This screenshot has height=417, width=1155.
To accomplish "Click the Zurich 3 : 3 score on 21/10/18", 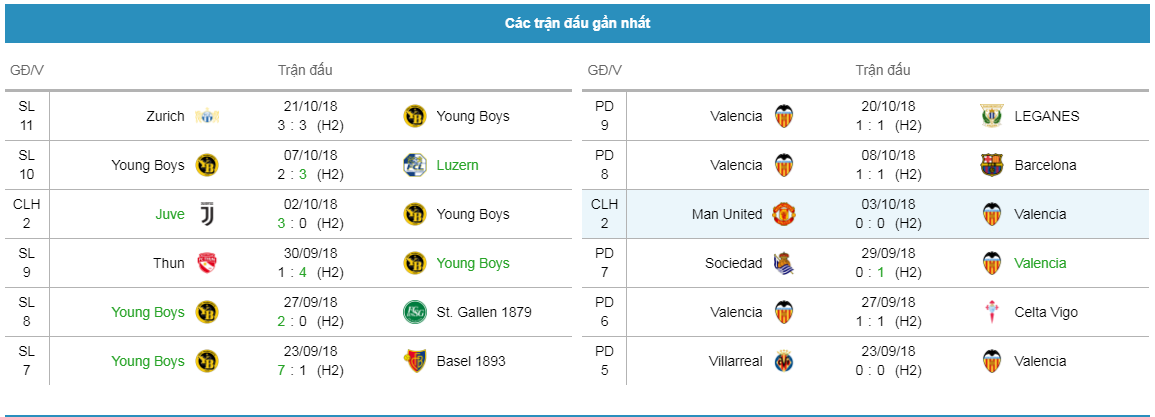I will point(292,125).
